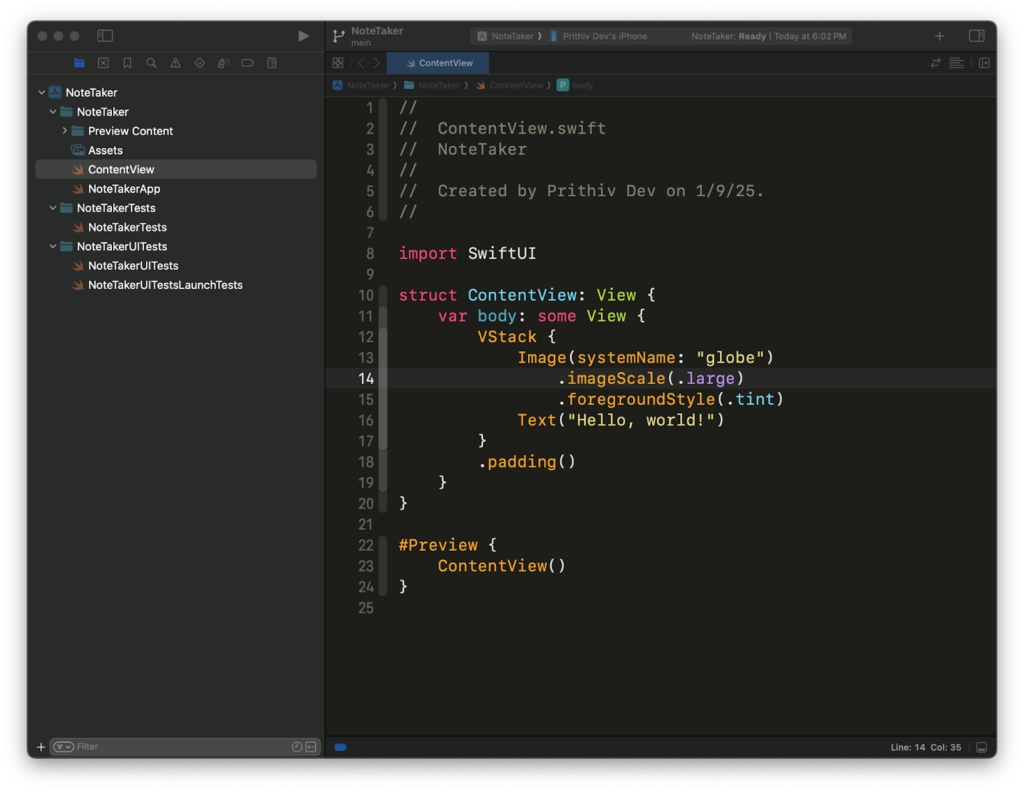Screen dimensions: 1024x792
Task: Open the Report navigator
Action: (x=271, y=62)
